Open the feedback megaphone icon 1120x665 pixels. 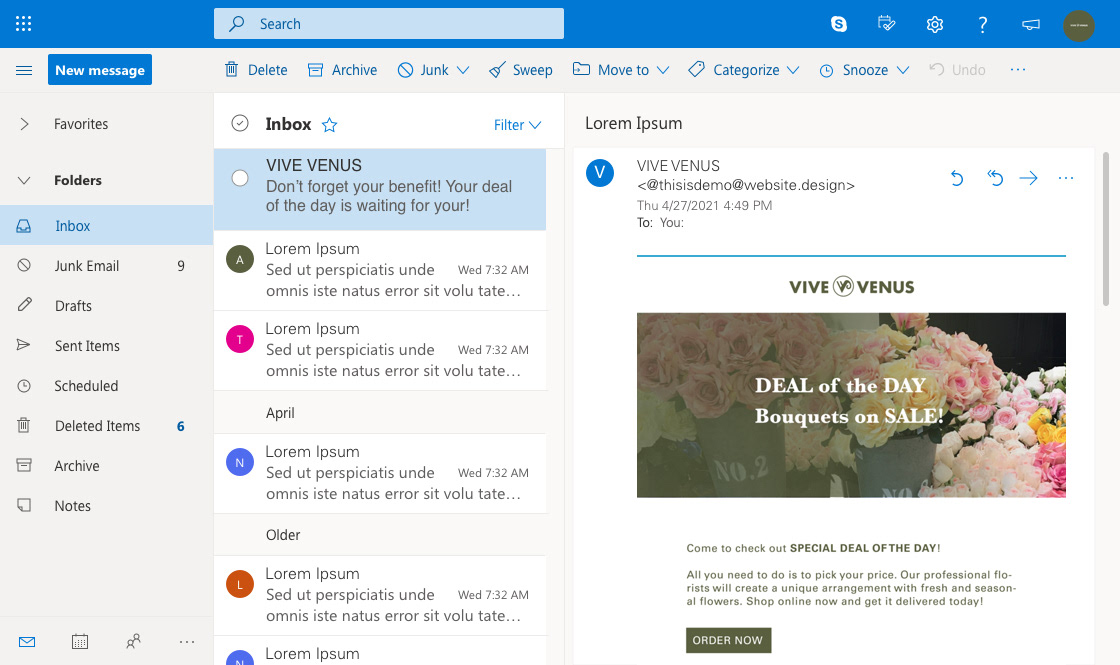pyautogui.click(x=1031, y=24)
